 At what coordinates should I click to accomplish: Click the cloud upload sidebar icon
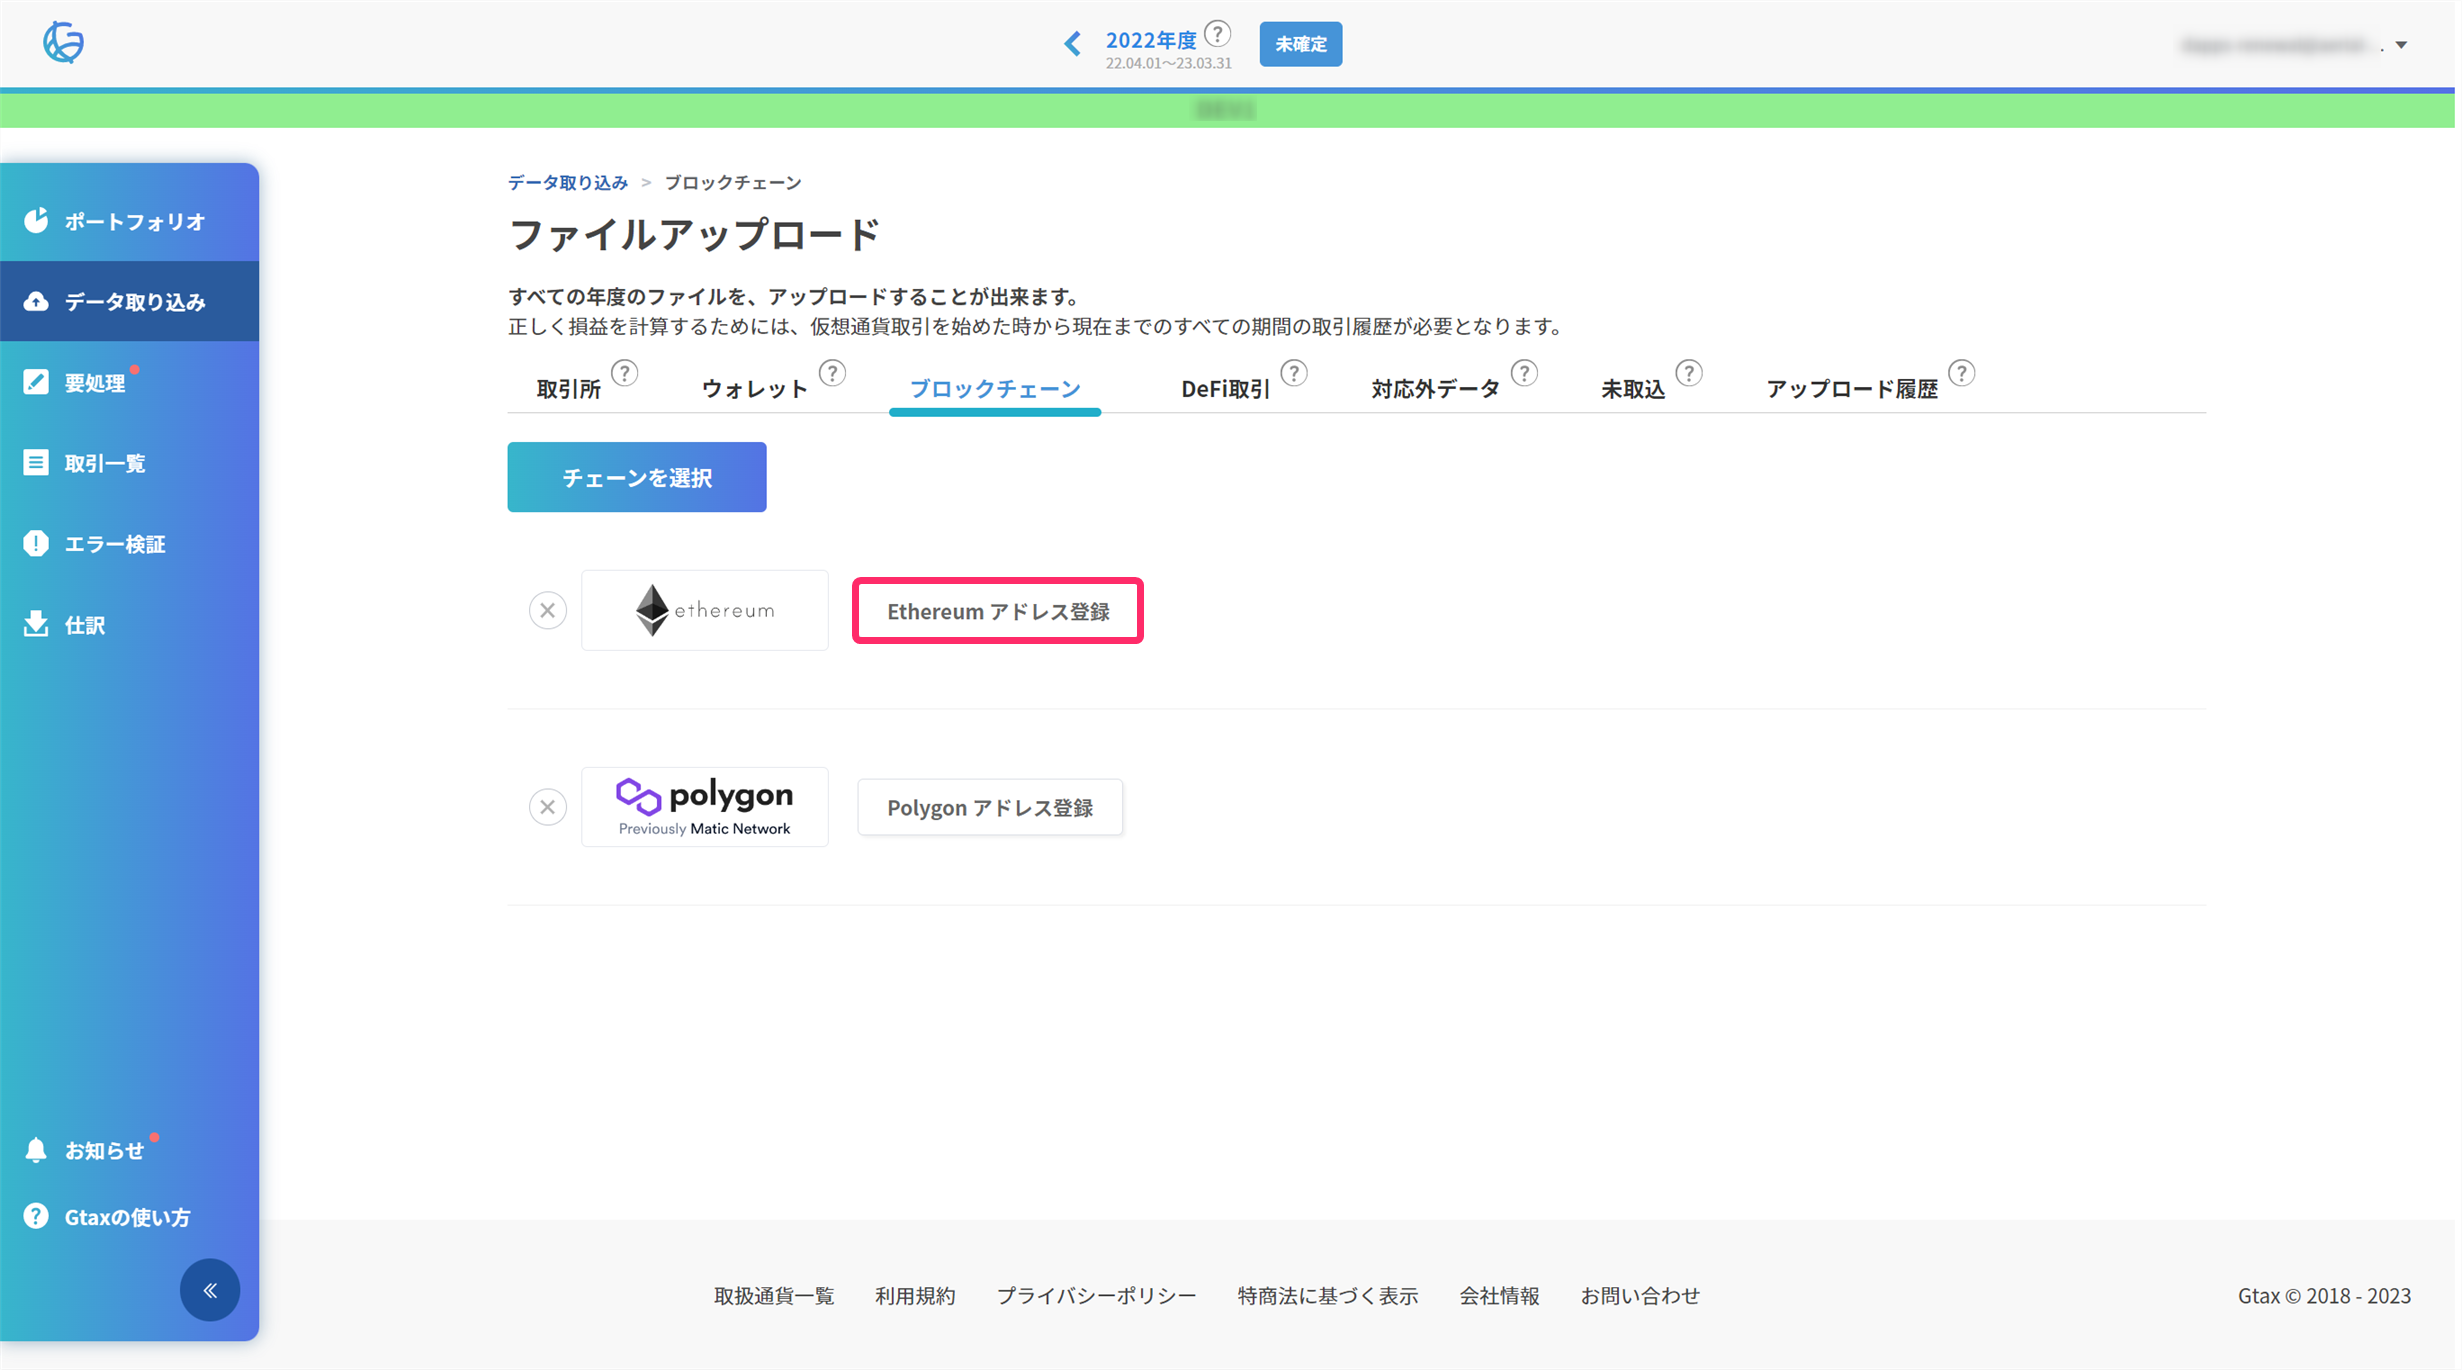(x=36, y=301)
